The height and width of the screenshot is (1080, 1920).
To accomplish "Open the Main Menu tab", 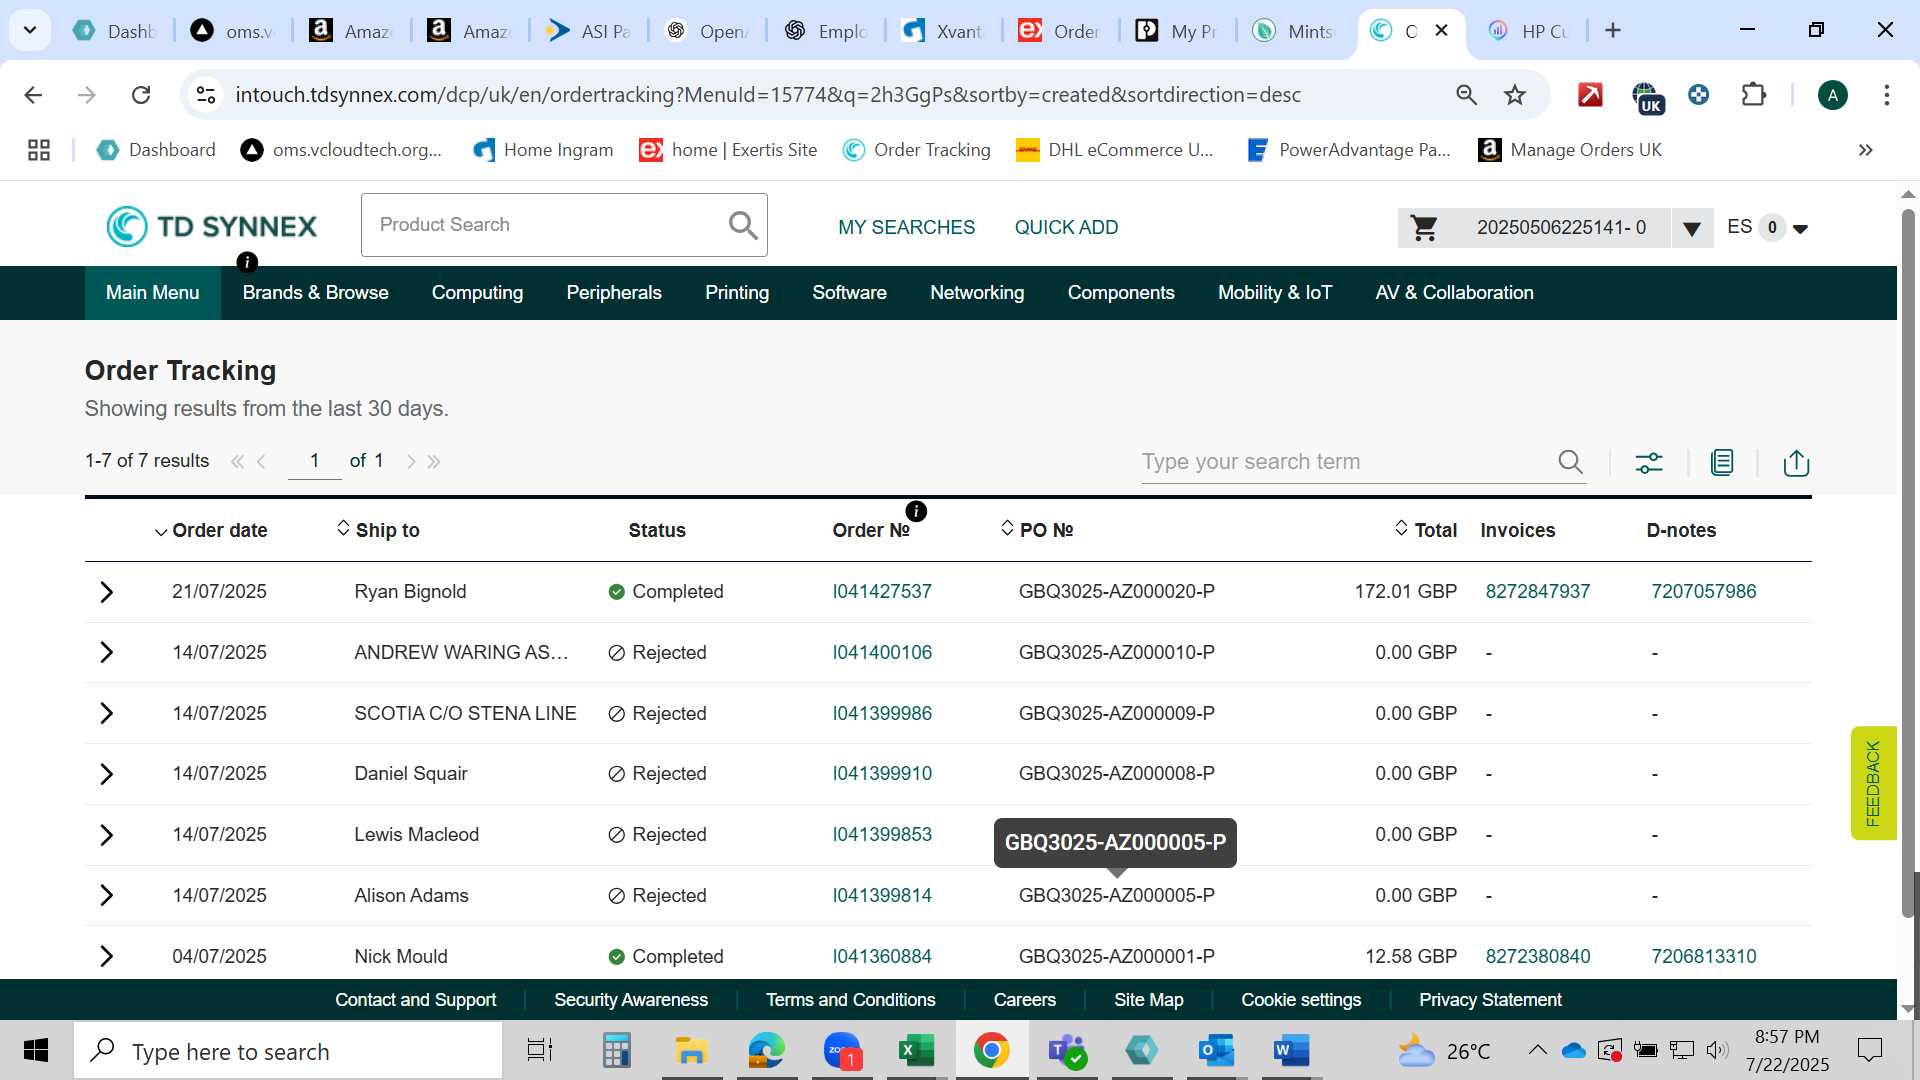I will point(153,293).
